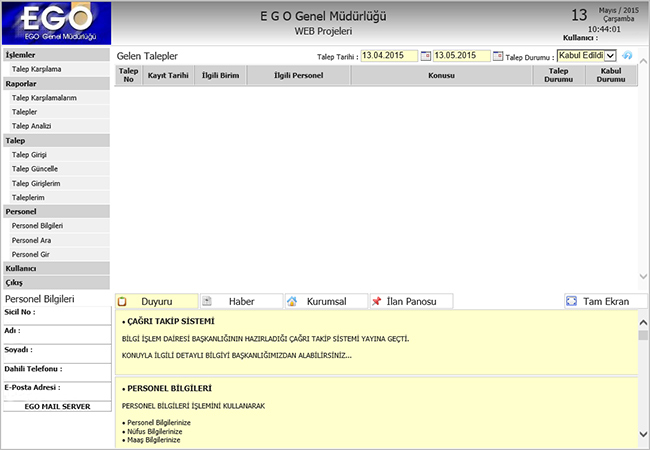Show the Duyuru tab
The height and width of the screenshot is (450, 650).
coord(156,301)
